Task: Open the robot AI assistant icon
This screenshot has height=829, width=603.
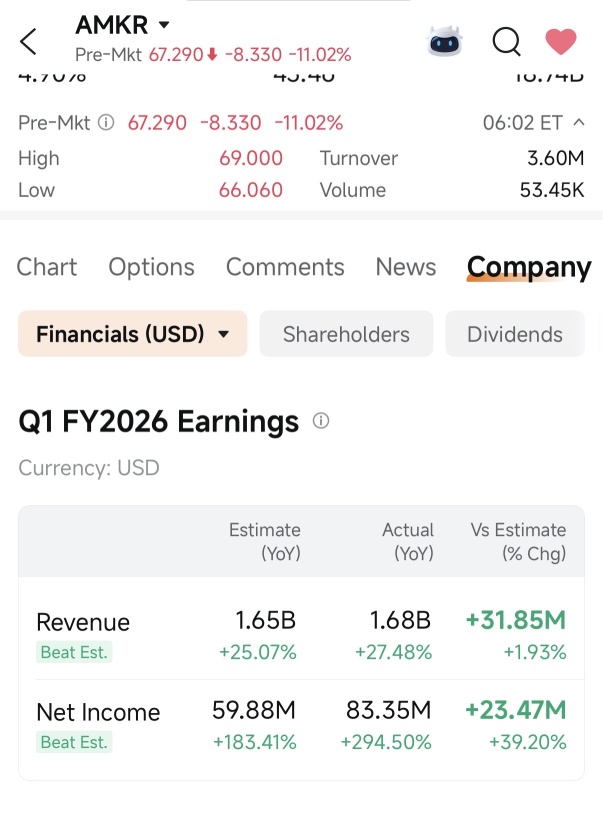Action: pos(444,41)
